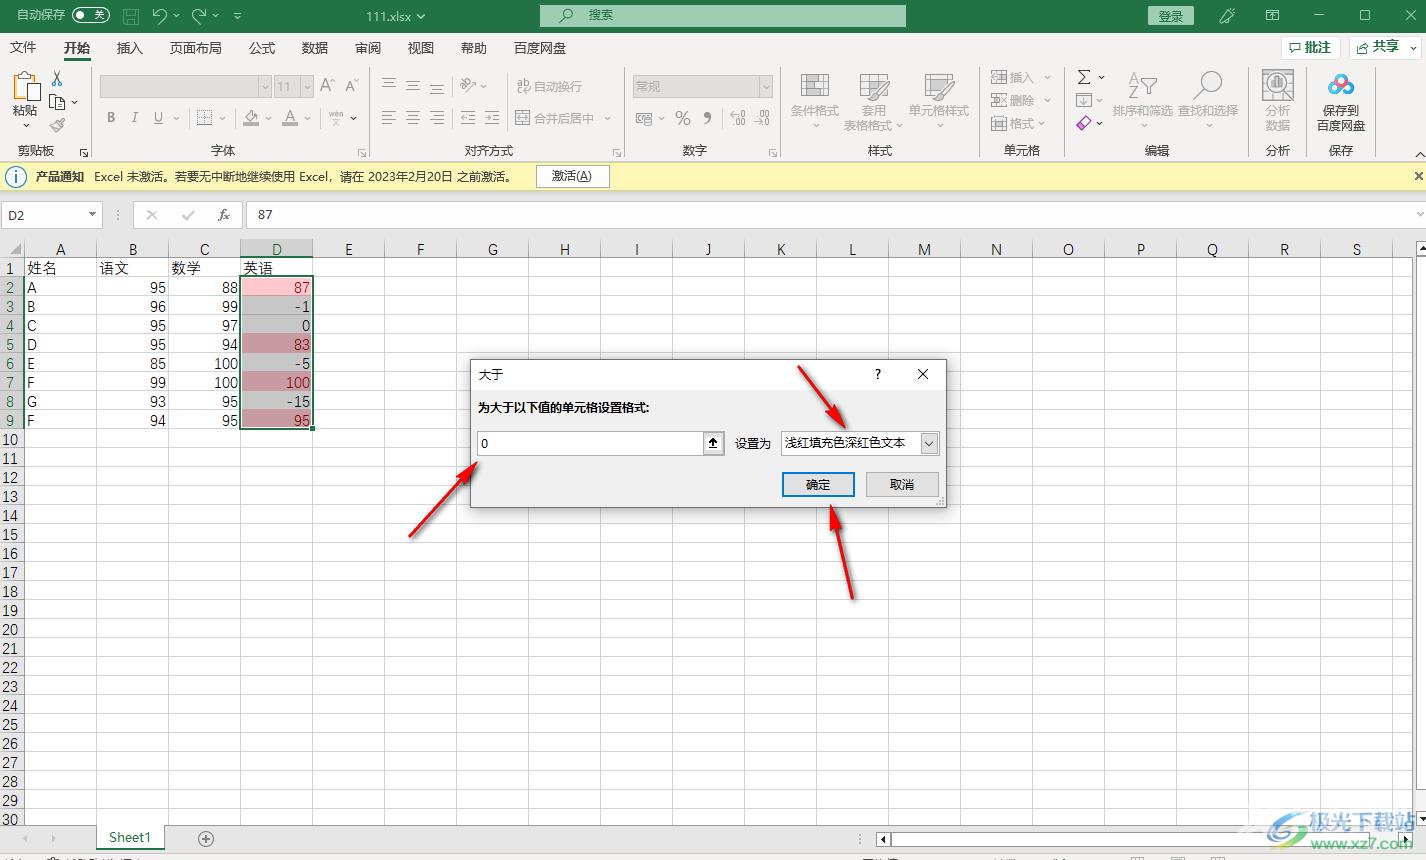The width and height of the screenshot is (1426, 860).
Task: Switch to the 数据 (Data) tab
Action: 315,48
